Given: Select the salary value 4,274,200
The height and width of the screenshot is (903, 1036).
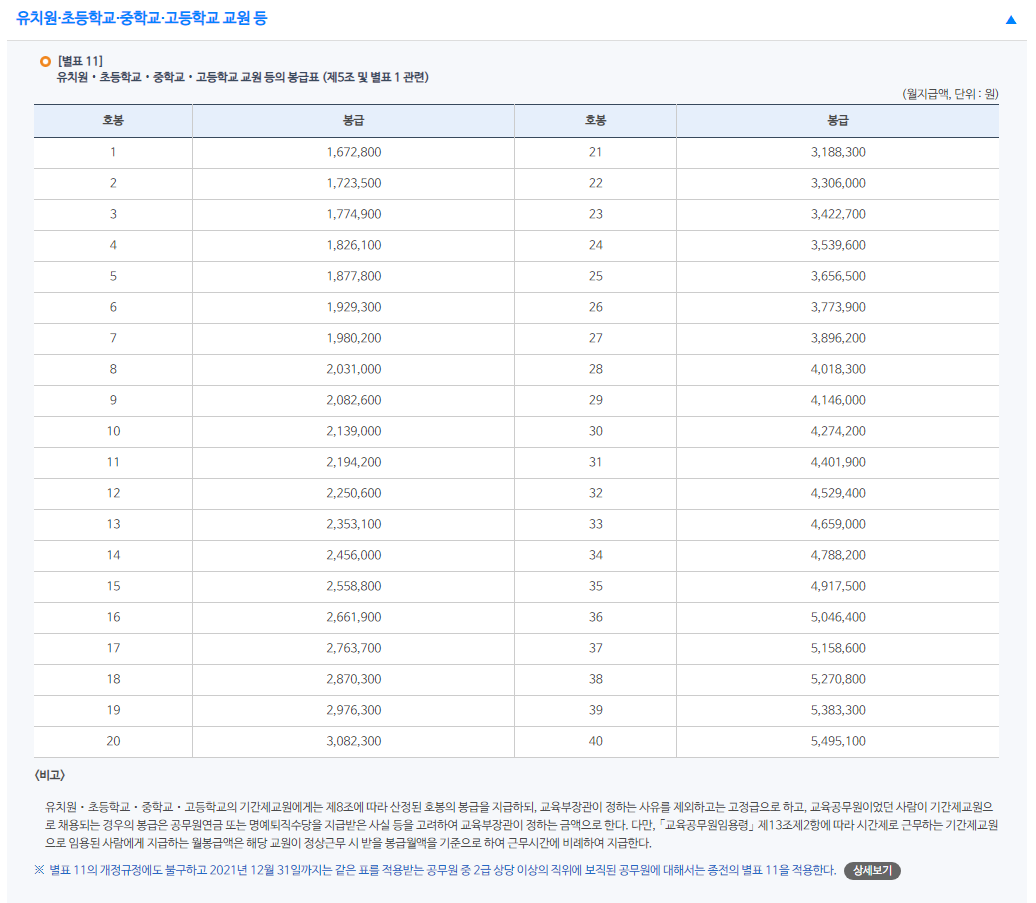Looking at the screenshot, I should click(x=838, y=431).
